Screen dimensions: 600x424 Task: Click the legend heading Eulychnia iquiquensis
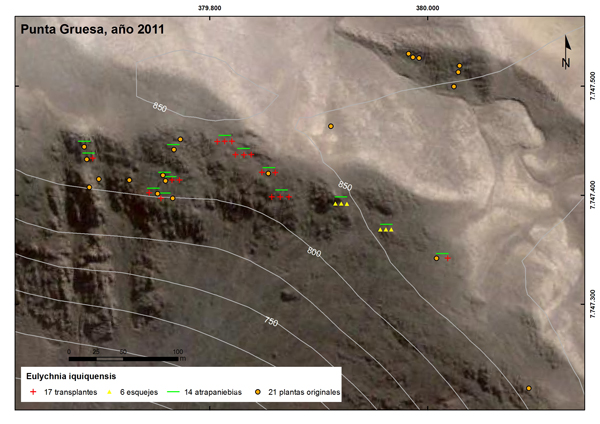coord(69,376)
